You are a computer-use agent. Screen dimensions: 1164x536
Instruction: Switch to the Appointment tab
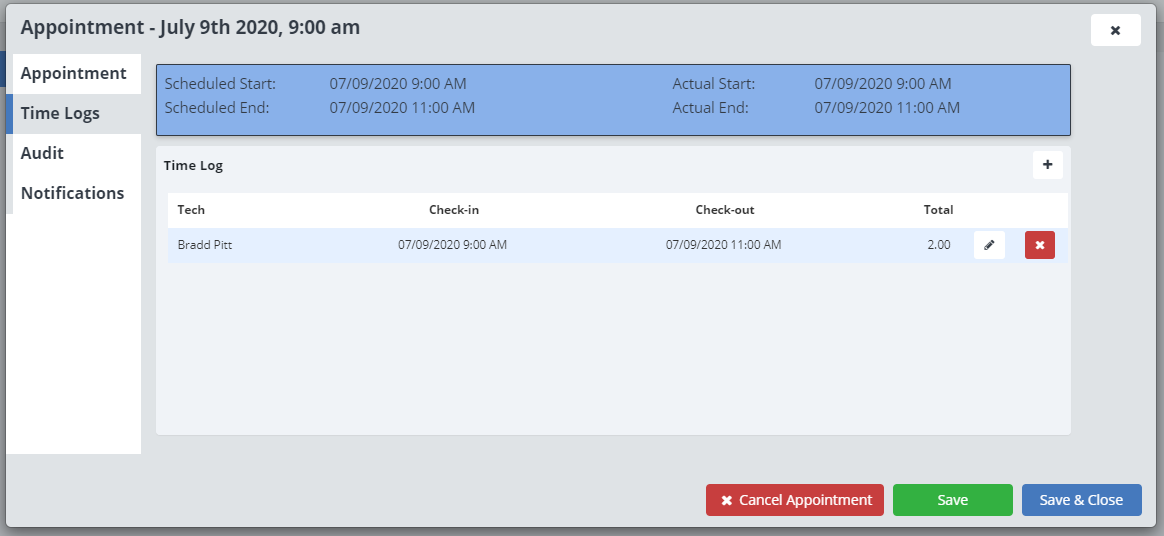pyautogui.click(x=74, y=74)
